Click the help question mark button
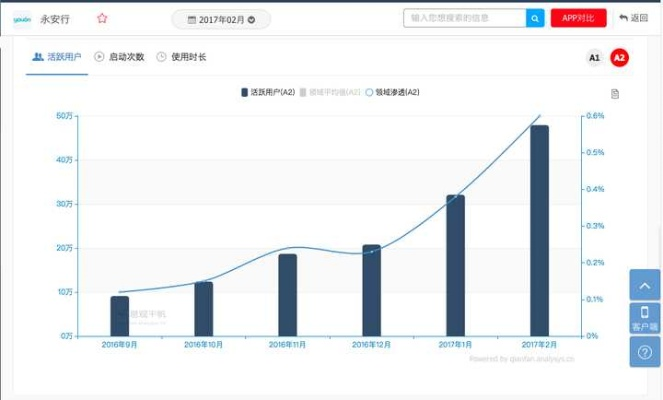 644,352
